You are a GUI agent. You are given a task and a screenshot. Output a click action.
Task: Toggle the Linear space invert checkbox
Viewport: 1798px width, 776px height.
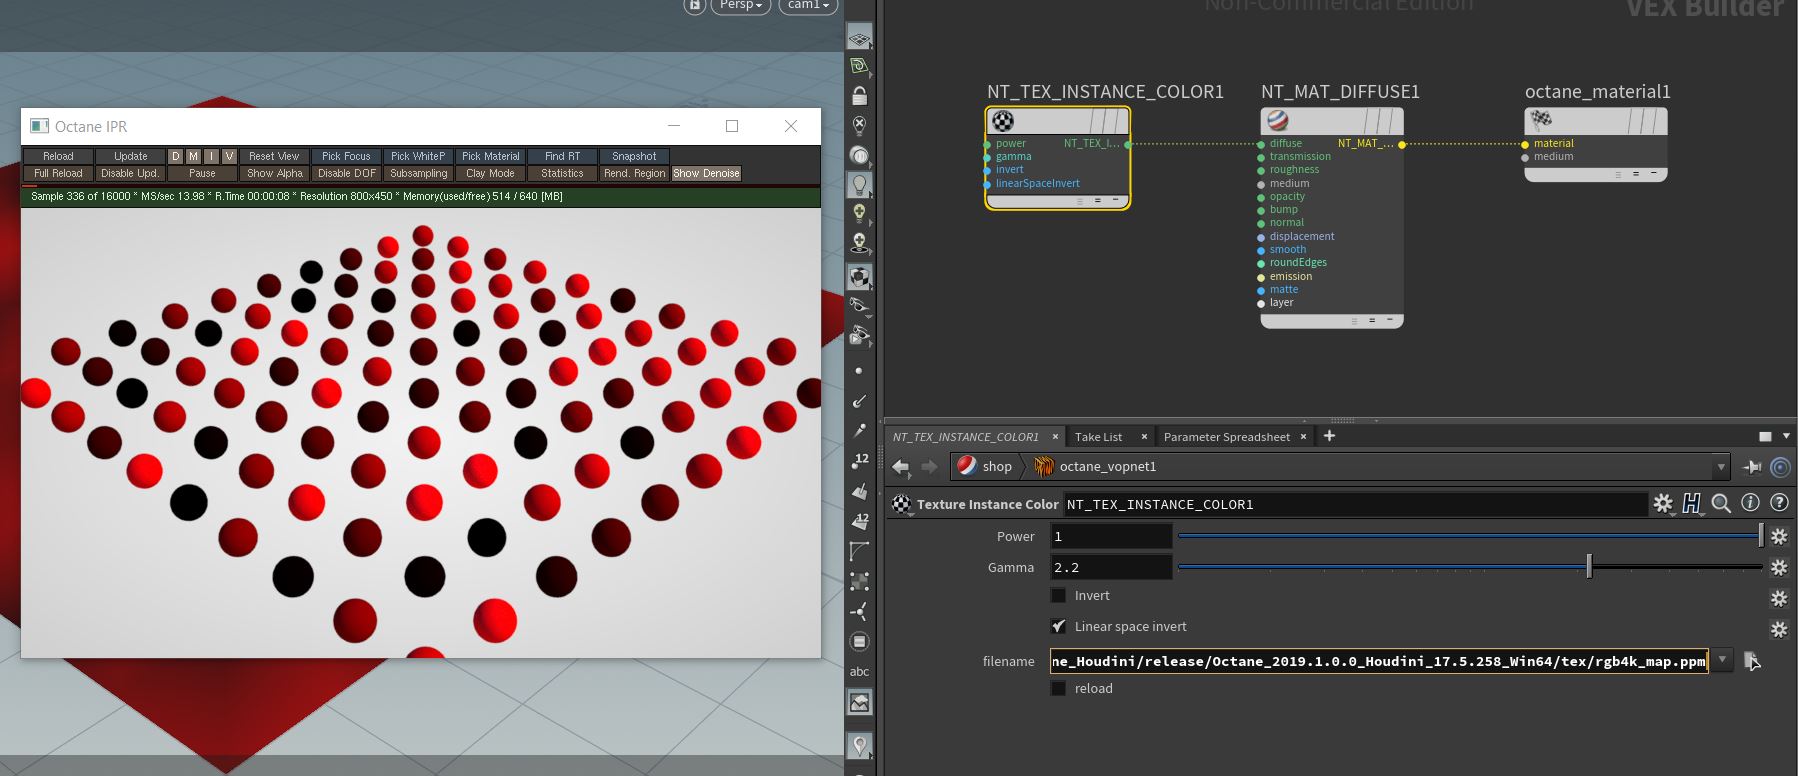[1058, 626]
